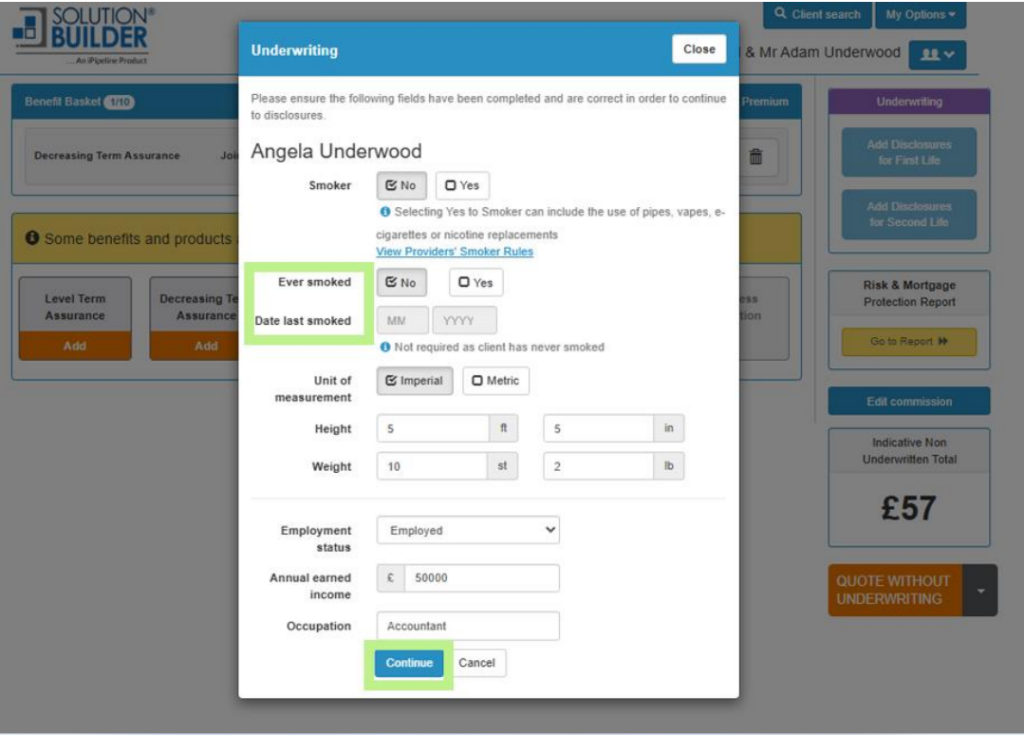Image resolution: width=1024 pixels, height=735 pixels.
Task: Click the Client search magnifier button
Action: (817, 15)
